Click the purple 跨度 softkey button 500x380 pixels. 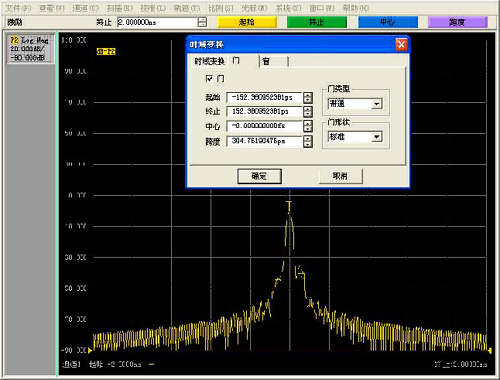457,22
